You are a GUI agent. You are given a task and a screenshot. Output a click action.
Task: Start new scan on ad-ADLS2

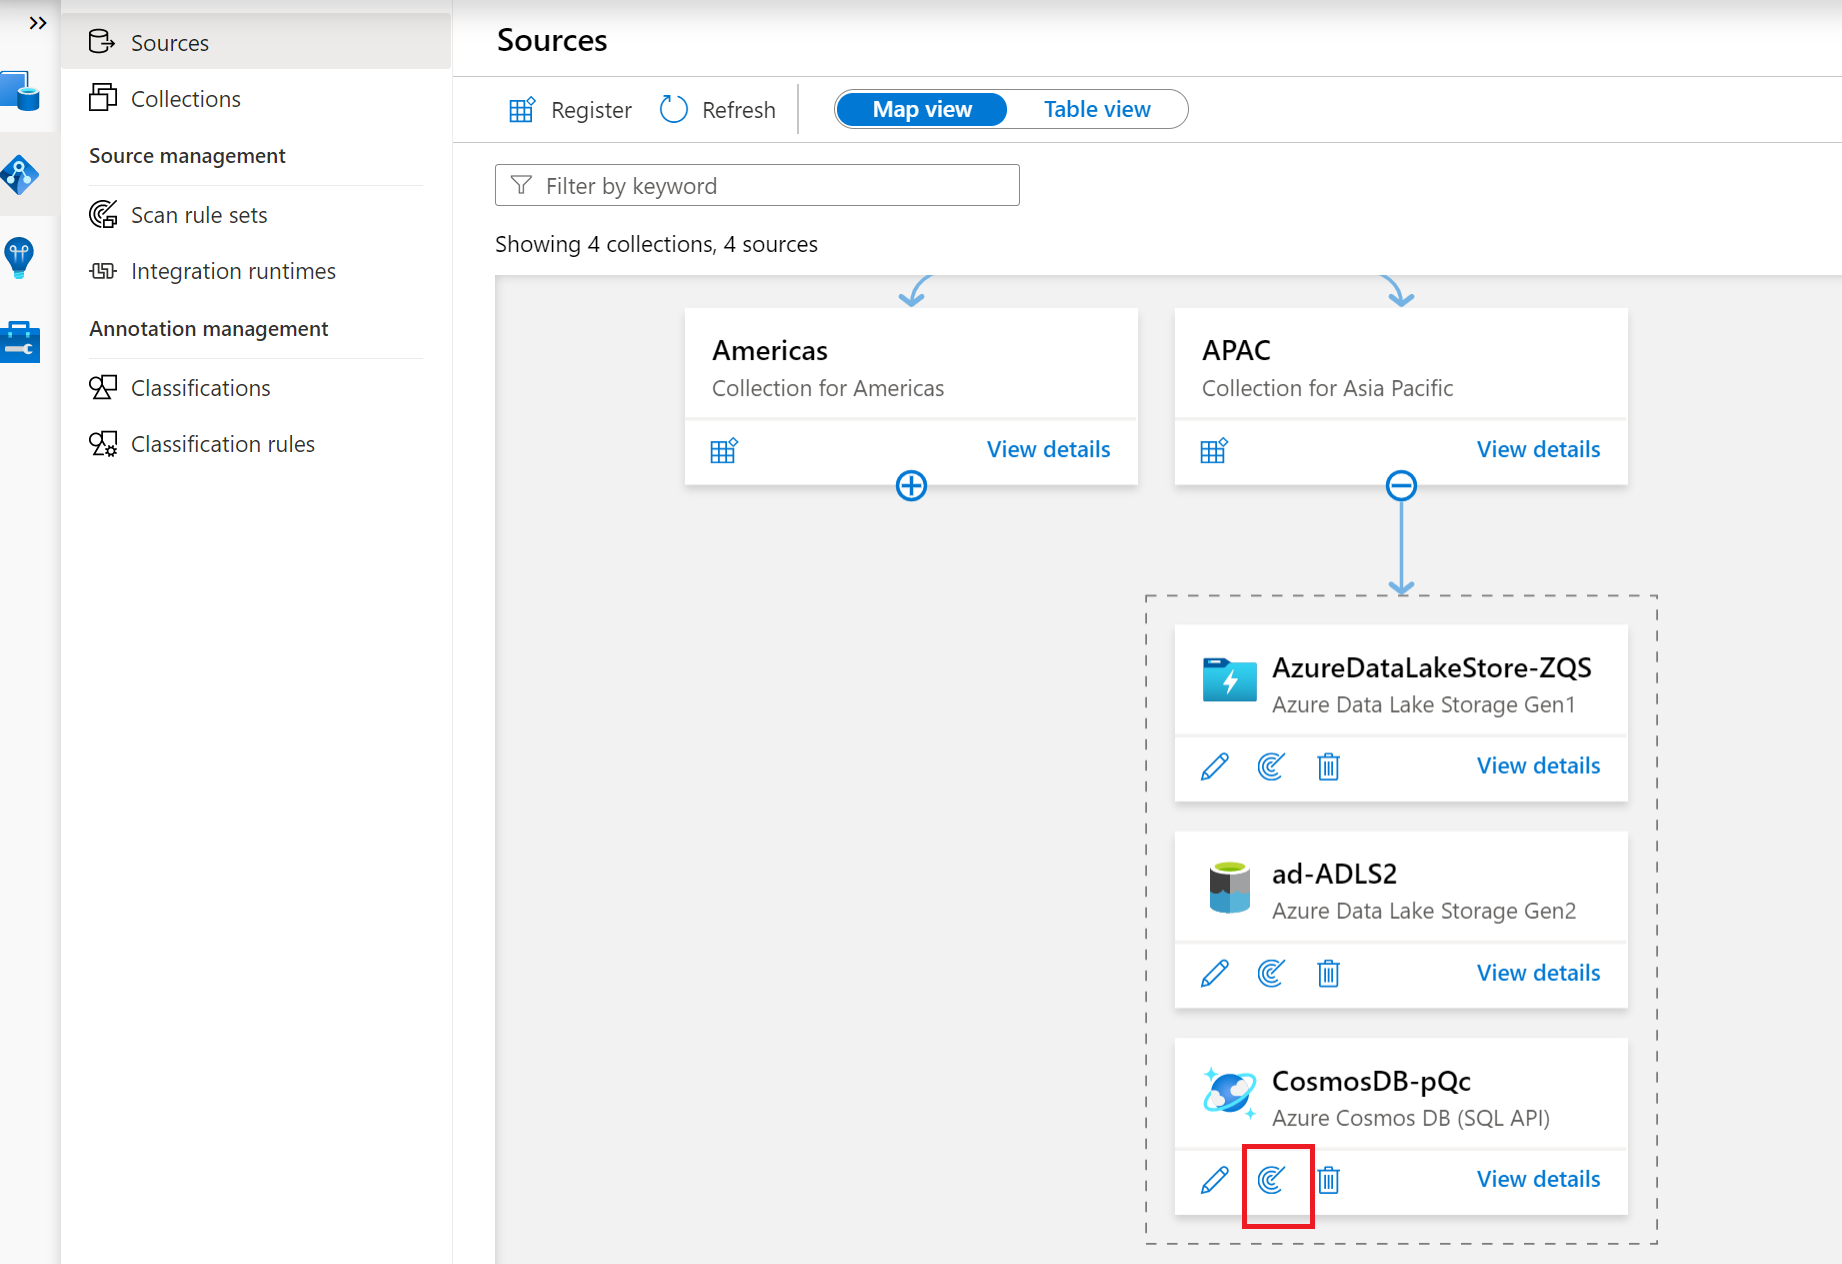coord(1271,973)
